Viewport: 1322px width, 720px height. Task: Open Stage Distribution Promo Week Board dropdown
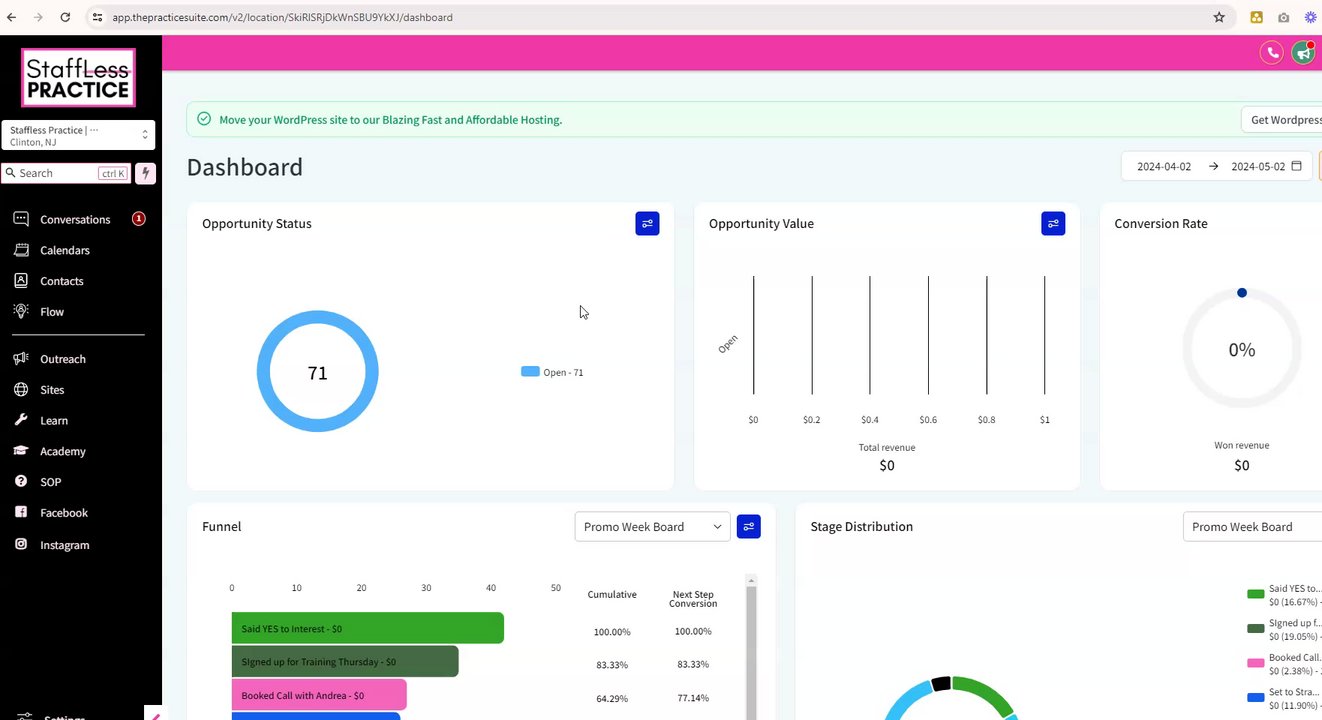pos(1253,527)
